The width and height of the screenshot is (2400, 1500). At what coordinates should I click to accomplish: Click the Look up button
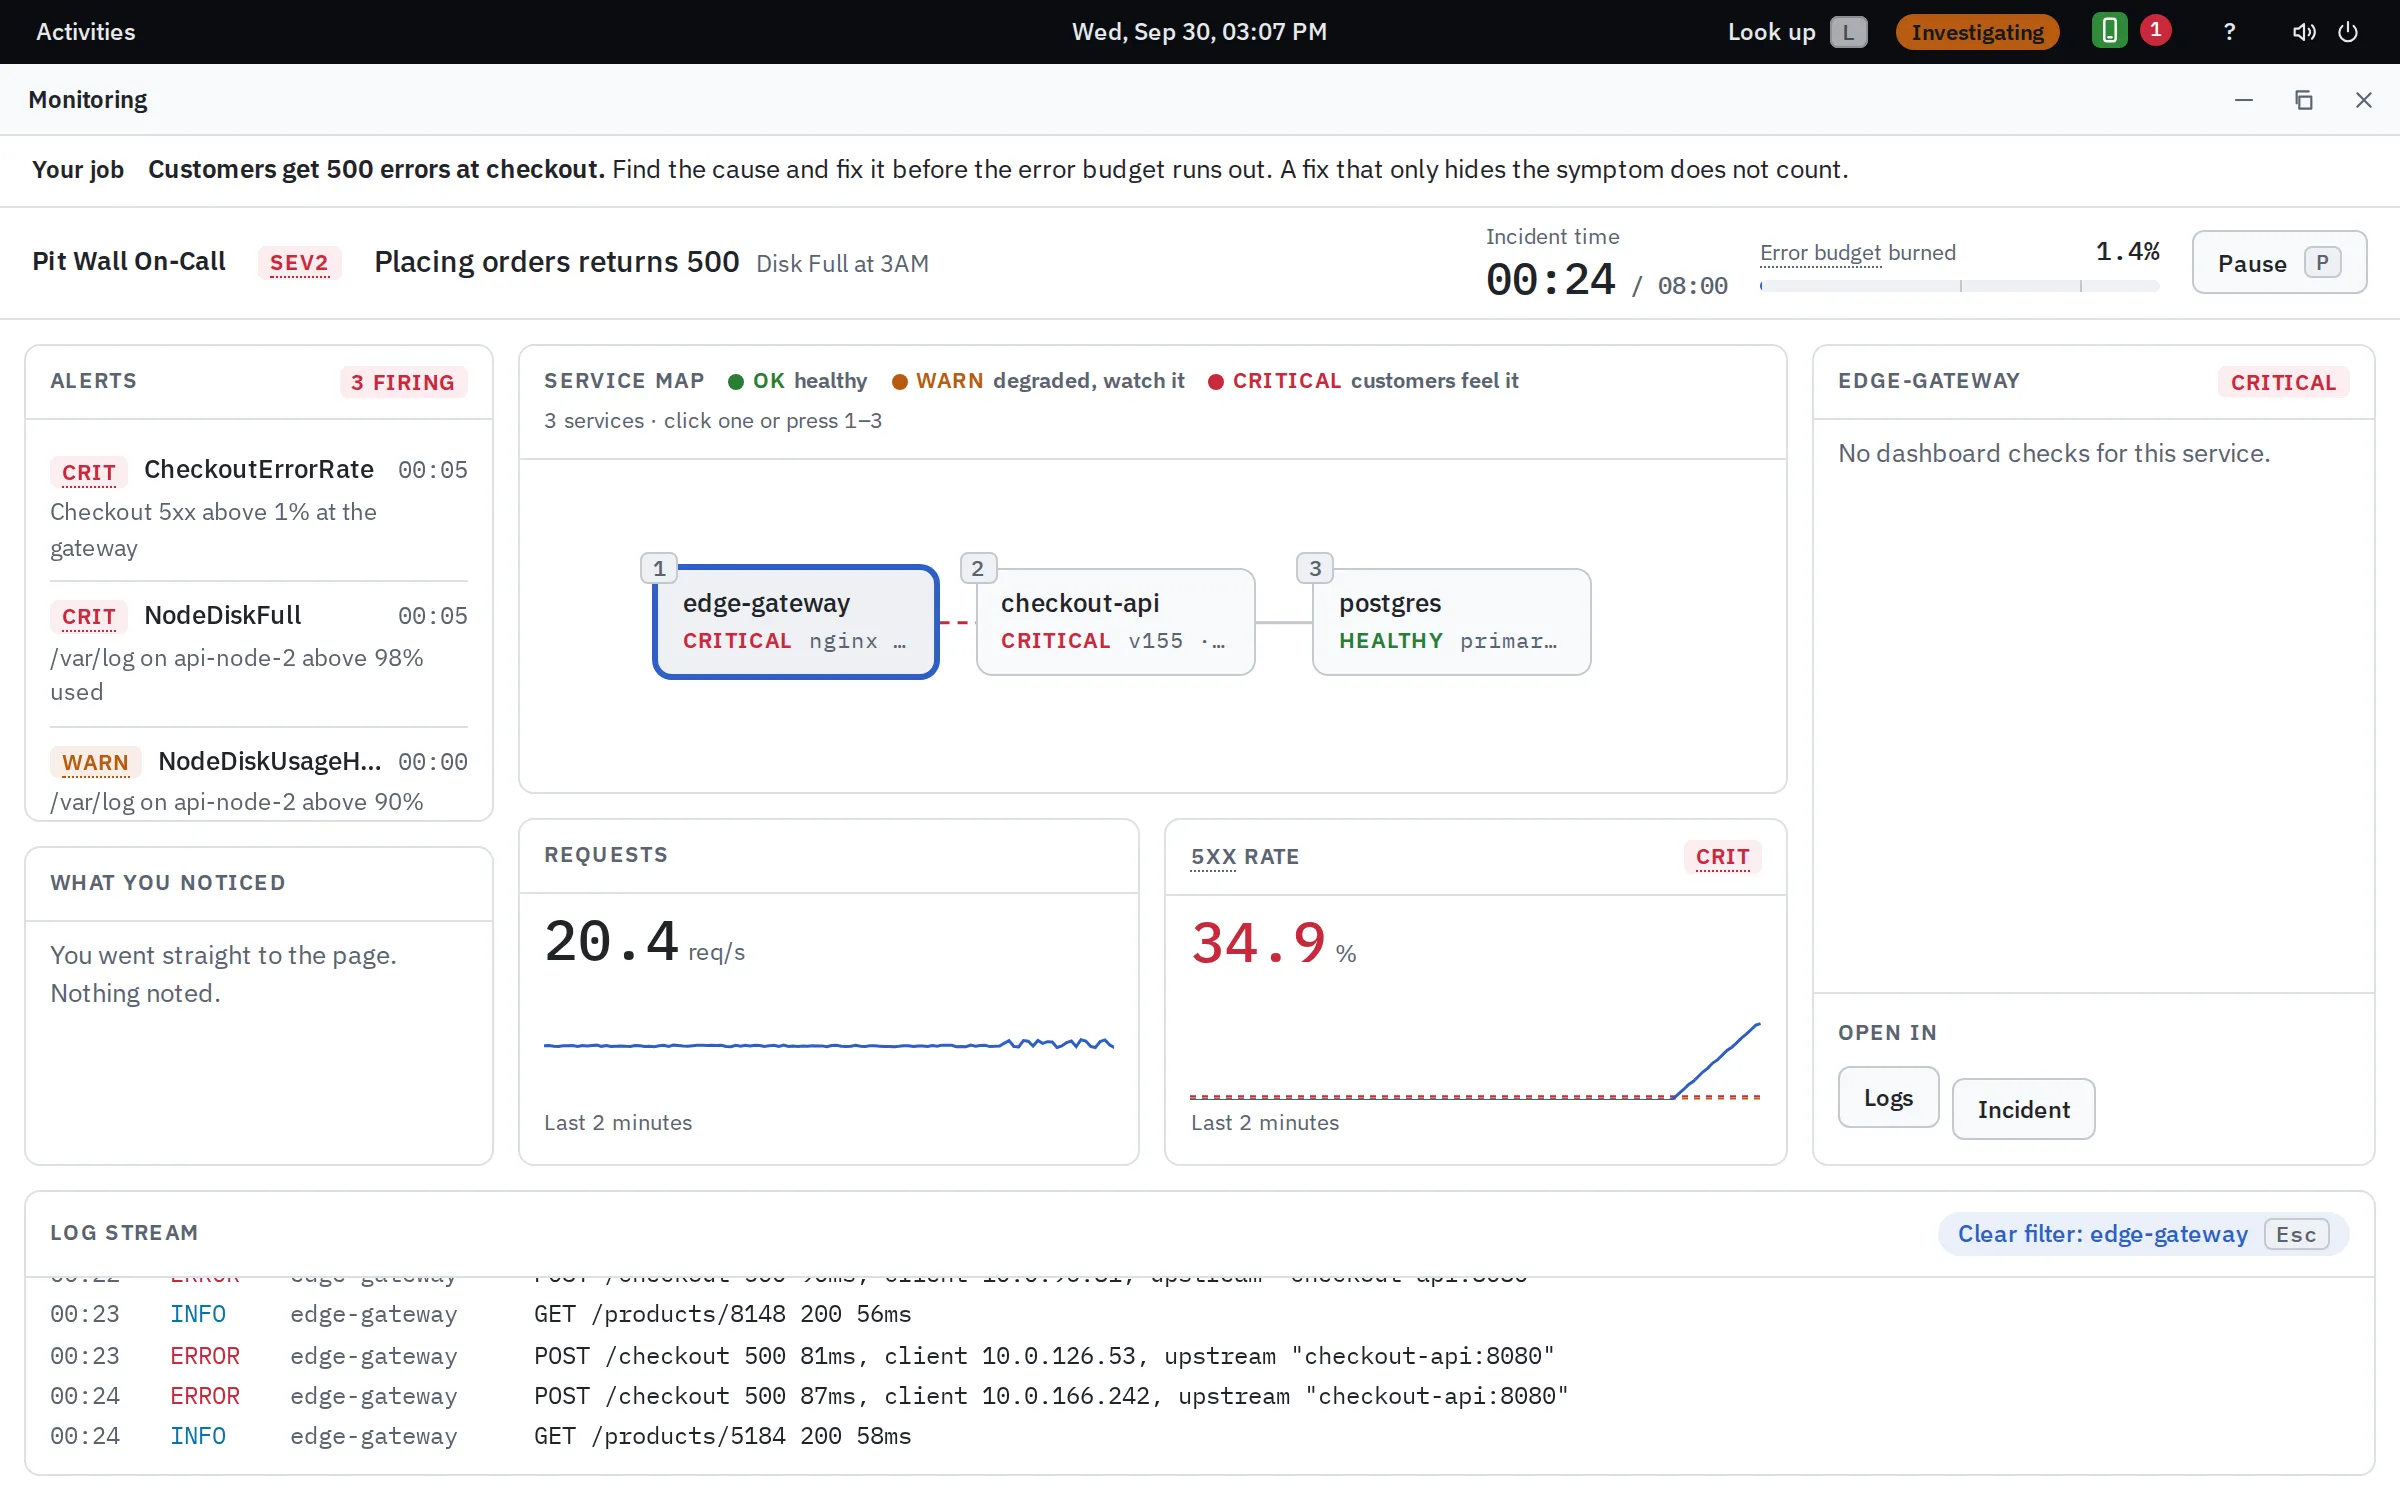coord(1797,32)
